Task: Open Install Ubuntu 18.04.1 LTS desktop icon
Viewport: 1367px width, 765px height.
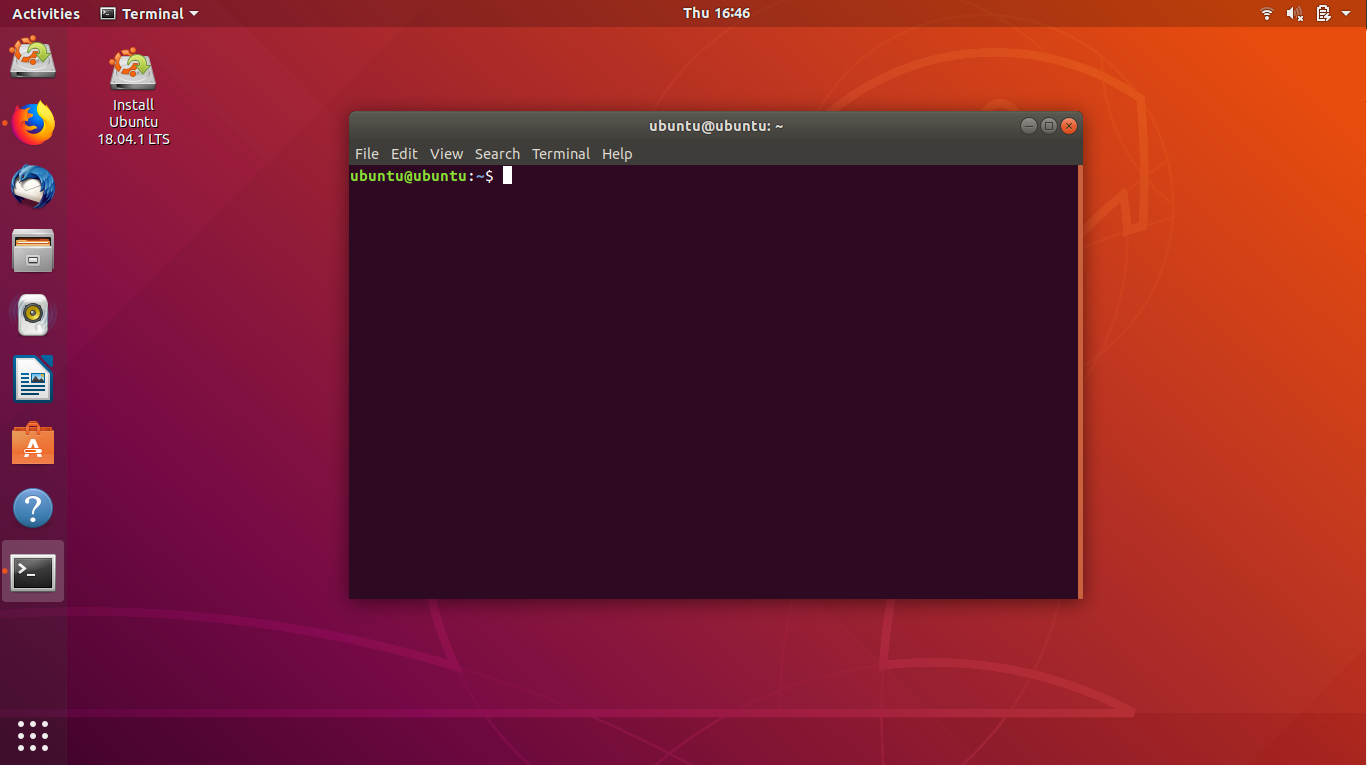Action: point(133,97)
